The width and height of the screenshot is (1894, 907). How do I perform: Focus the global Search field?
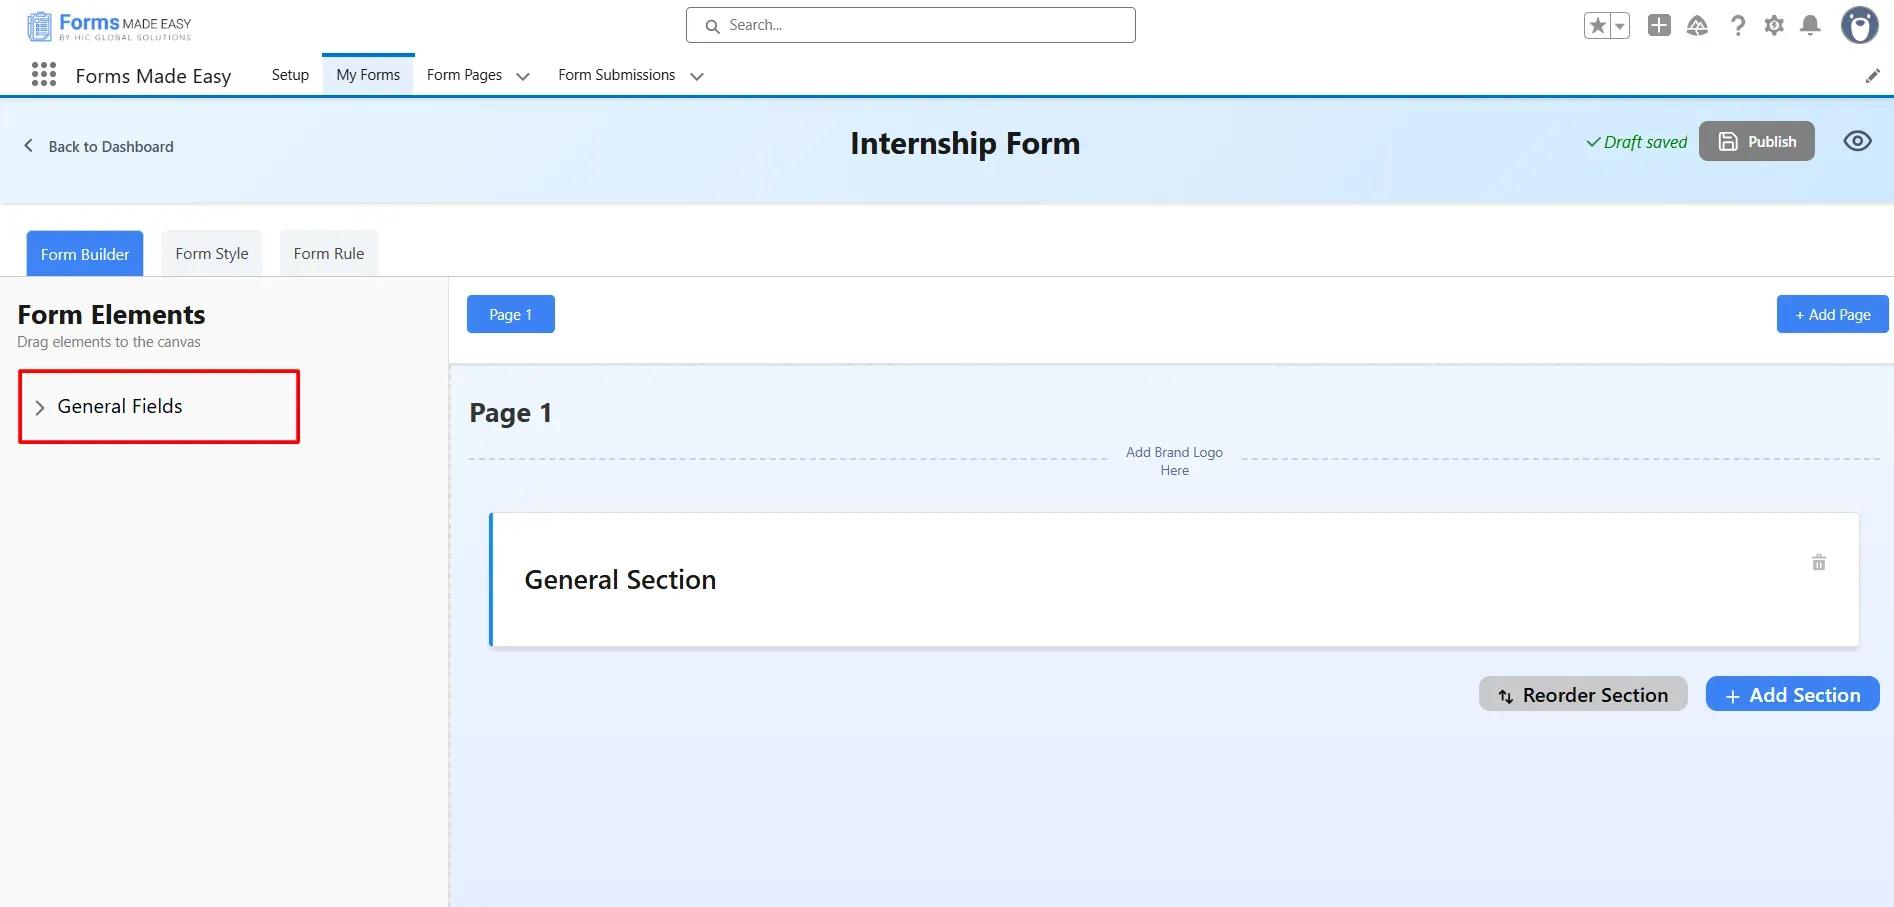pos(910,25)
